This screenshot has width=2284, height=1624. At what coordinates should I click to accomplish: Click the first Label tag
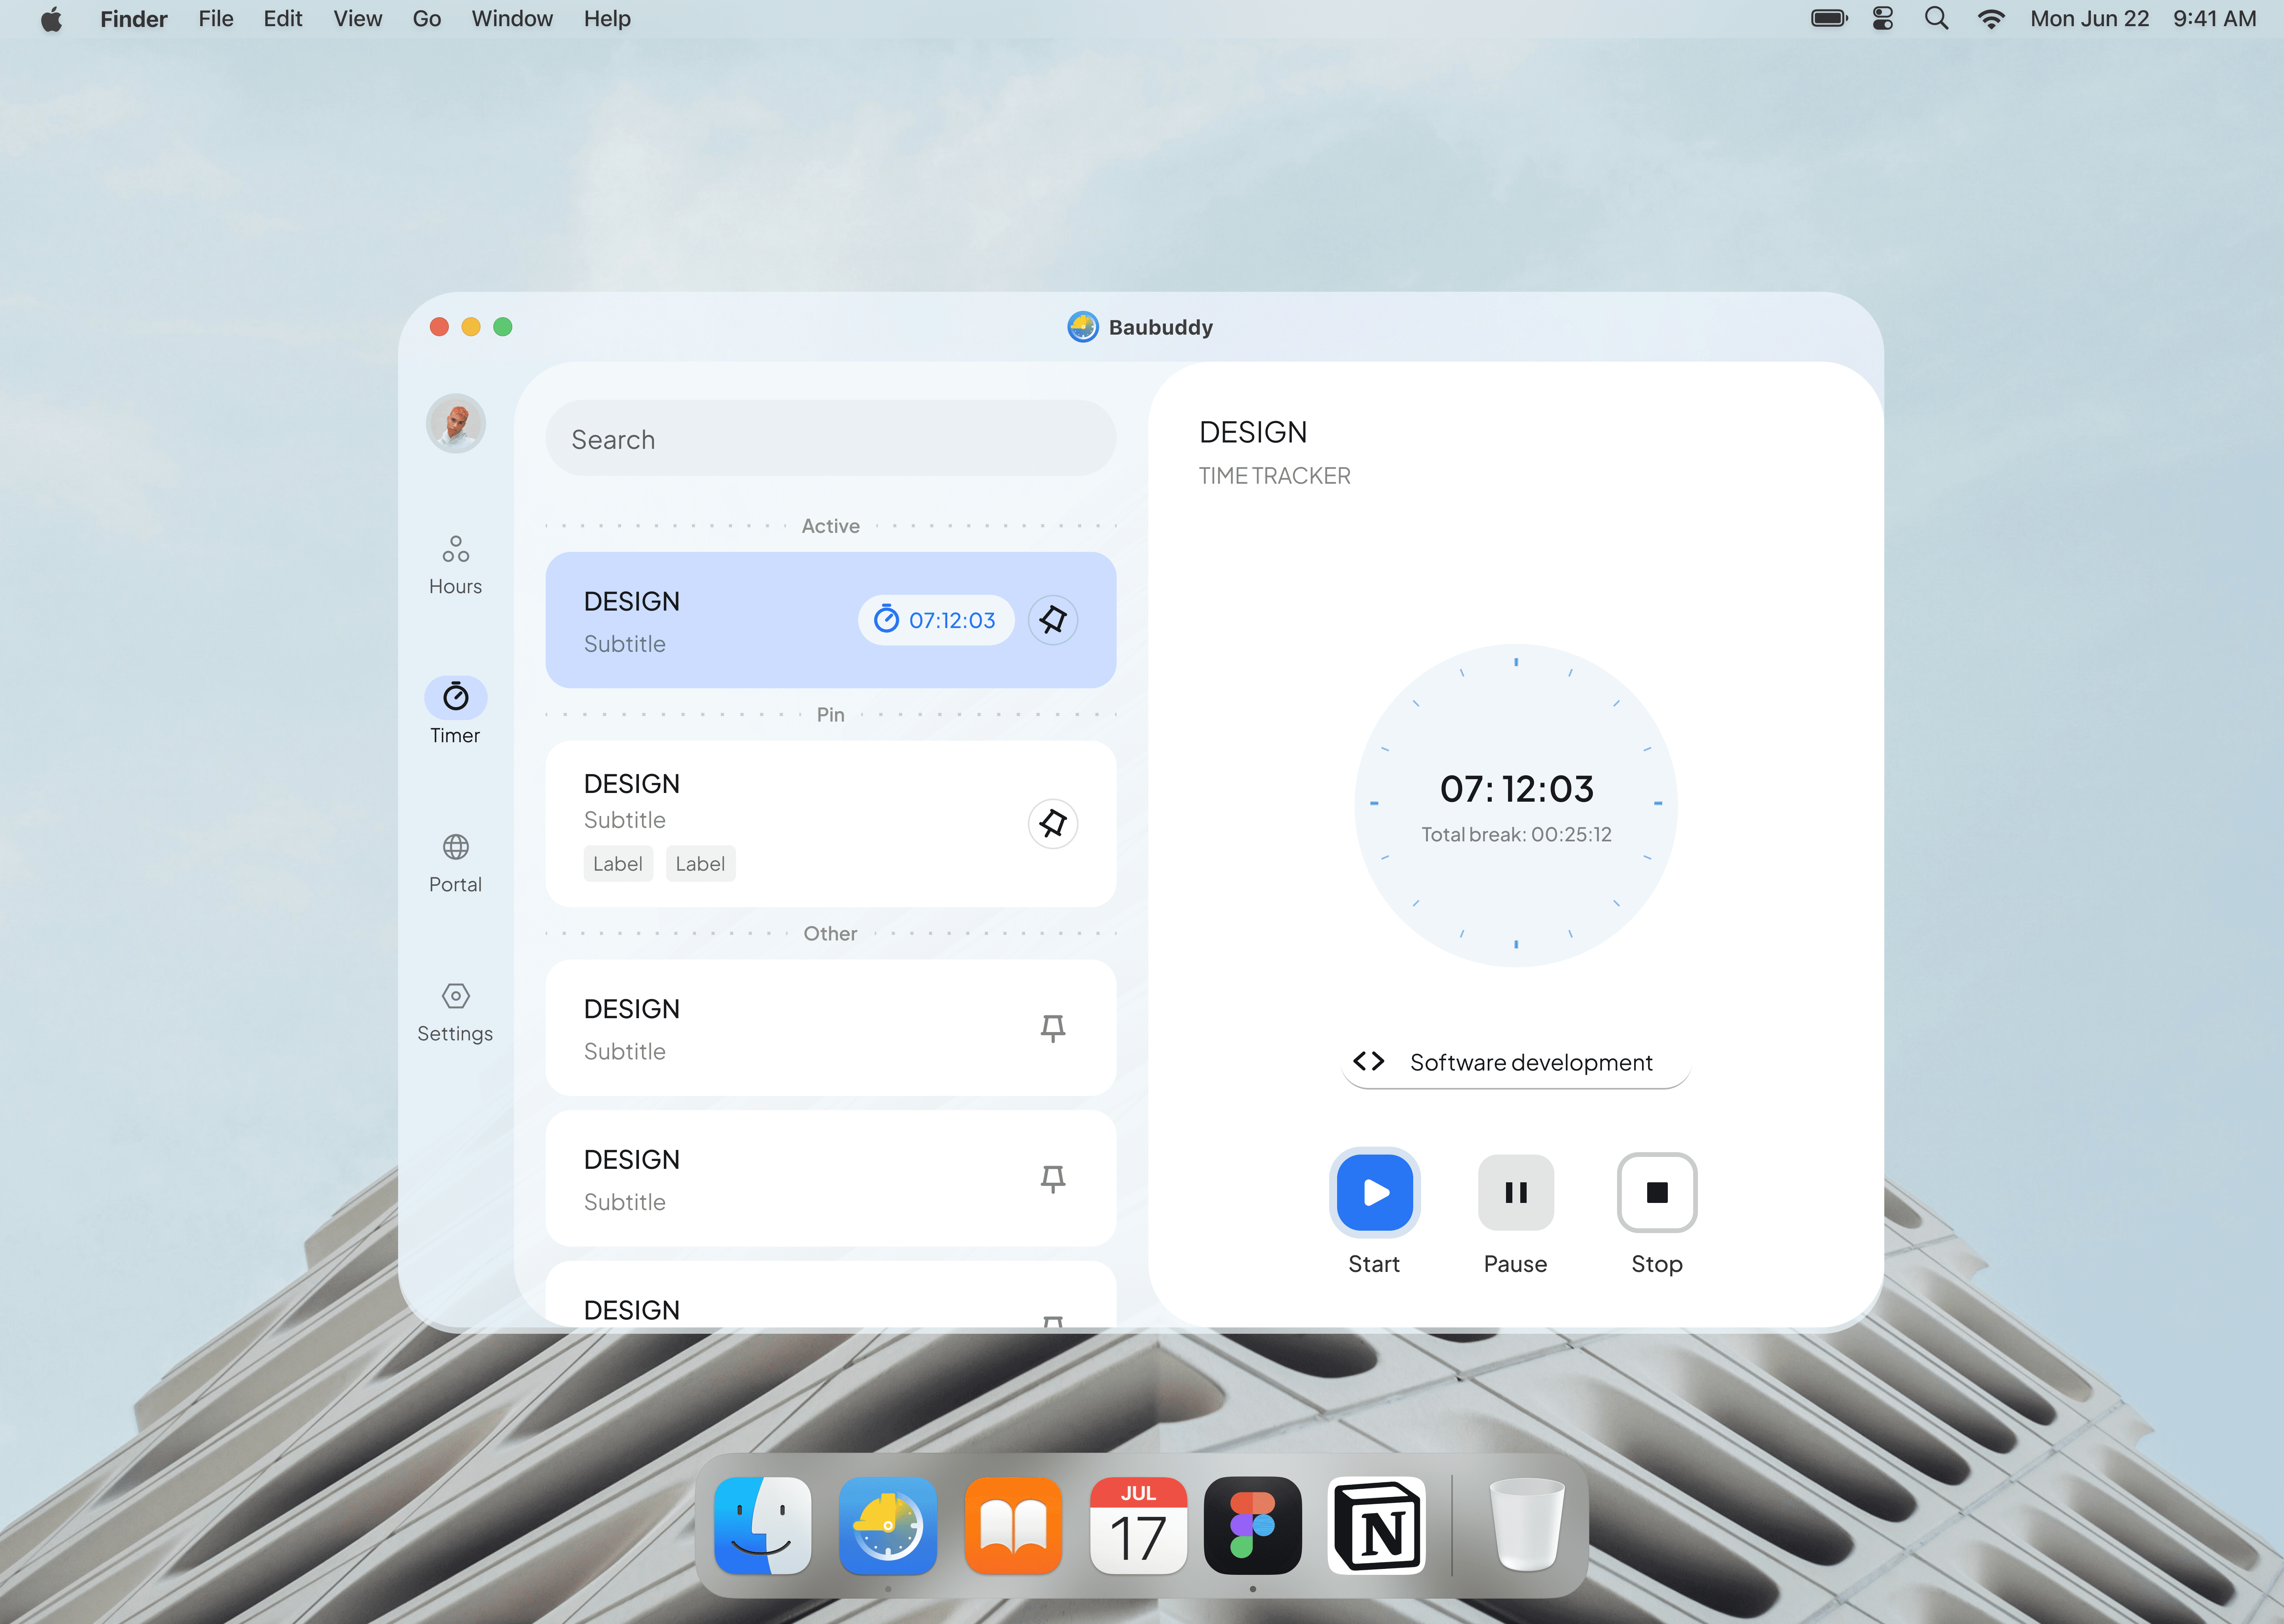point(618,864)
